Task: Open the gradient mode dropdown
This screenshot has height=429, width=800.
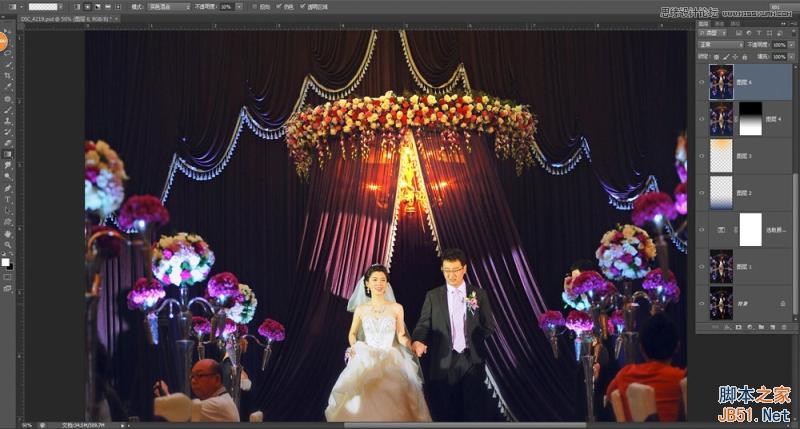Action: (x=169, y=7)
